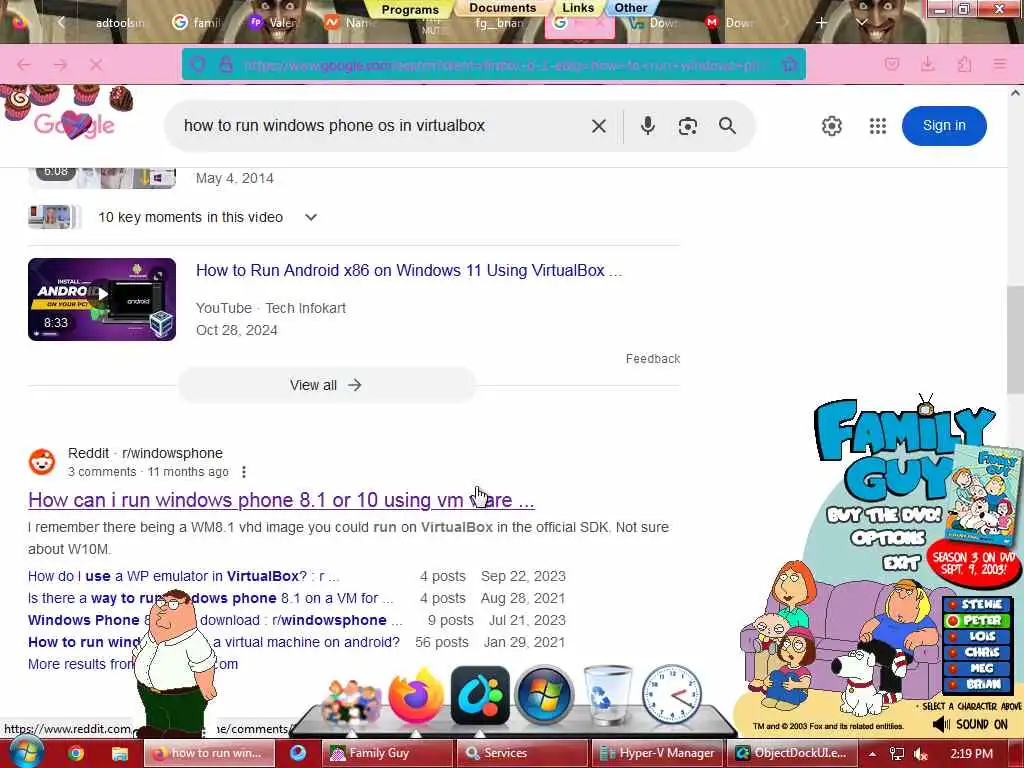Click the Feedback link under videos

(x=652, y=359)
